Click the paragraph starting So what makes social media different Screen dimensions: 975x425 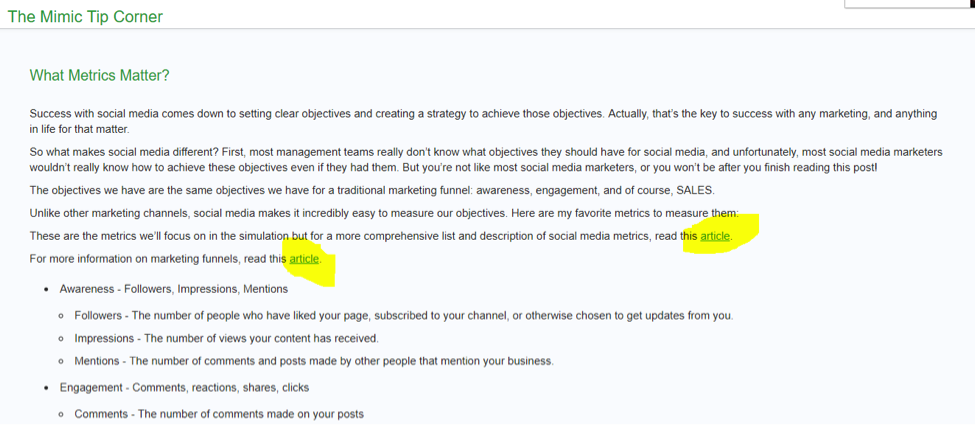click(486, 159)
